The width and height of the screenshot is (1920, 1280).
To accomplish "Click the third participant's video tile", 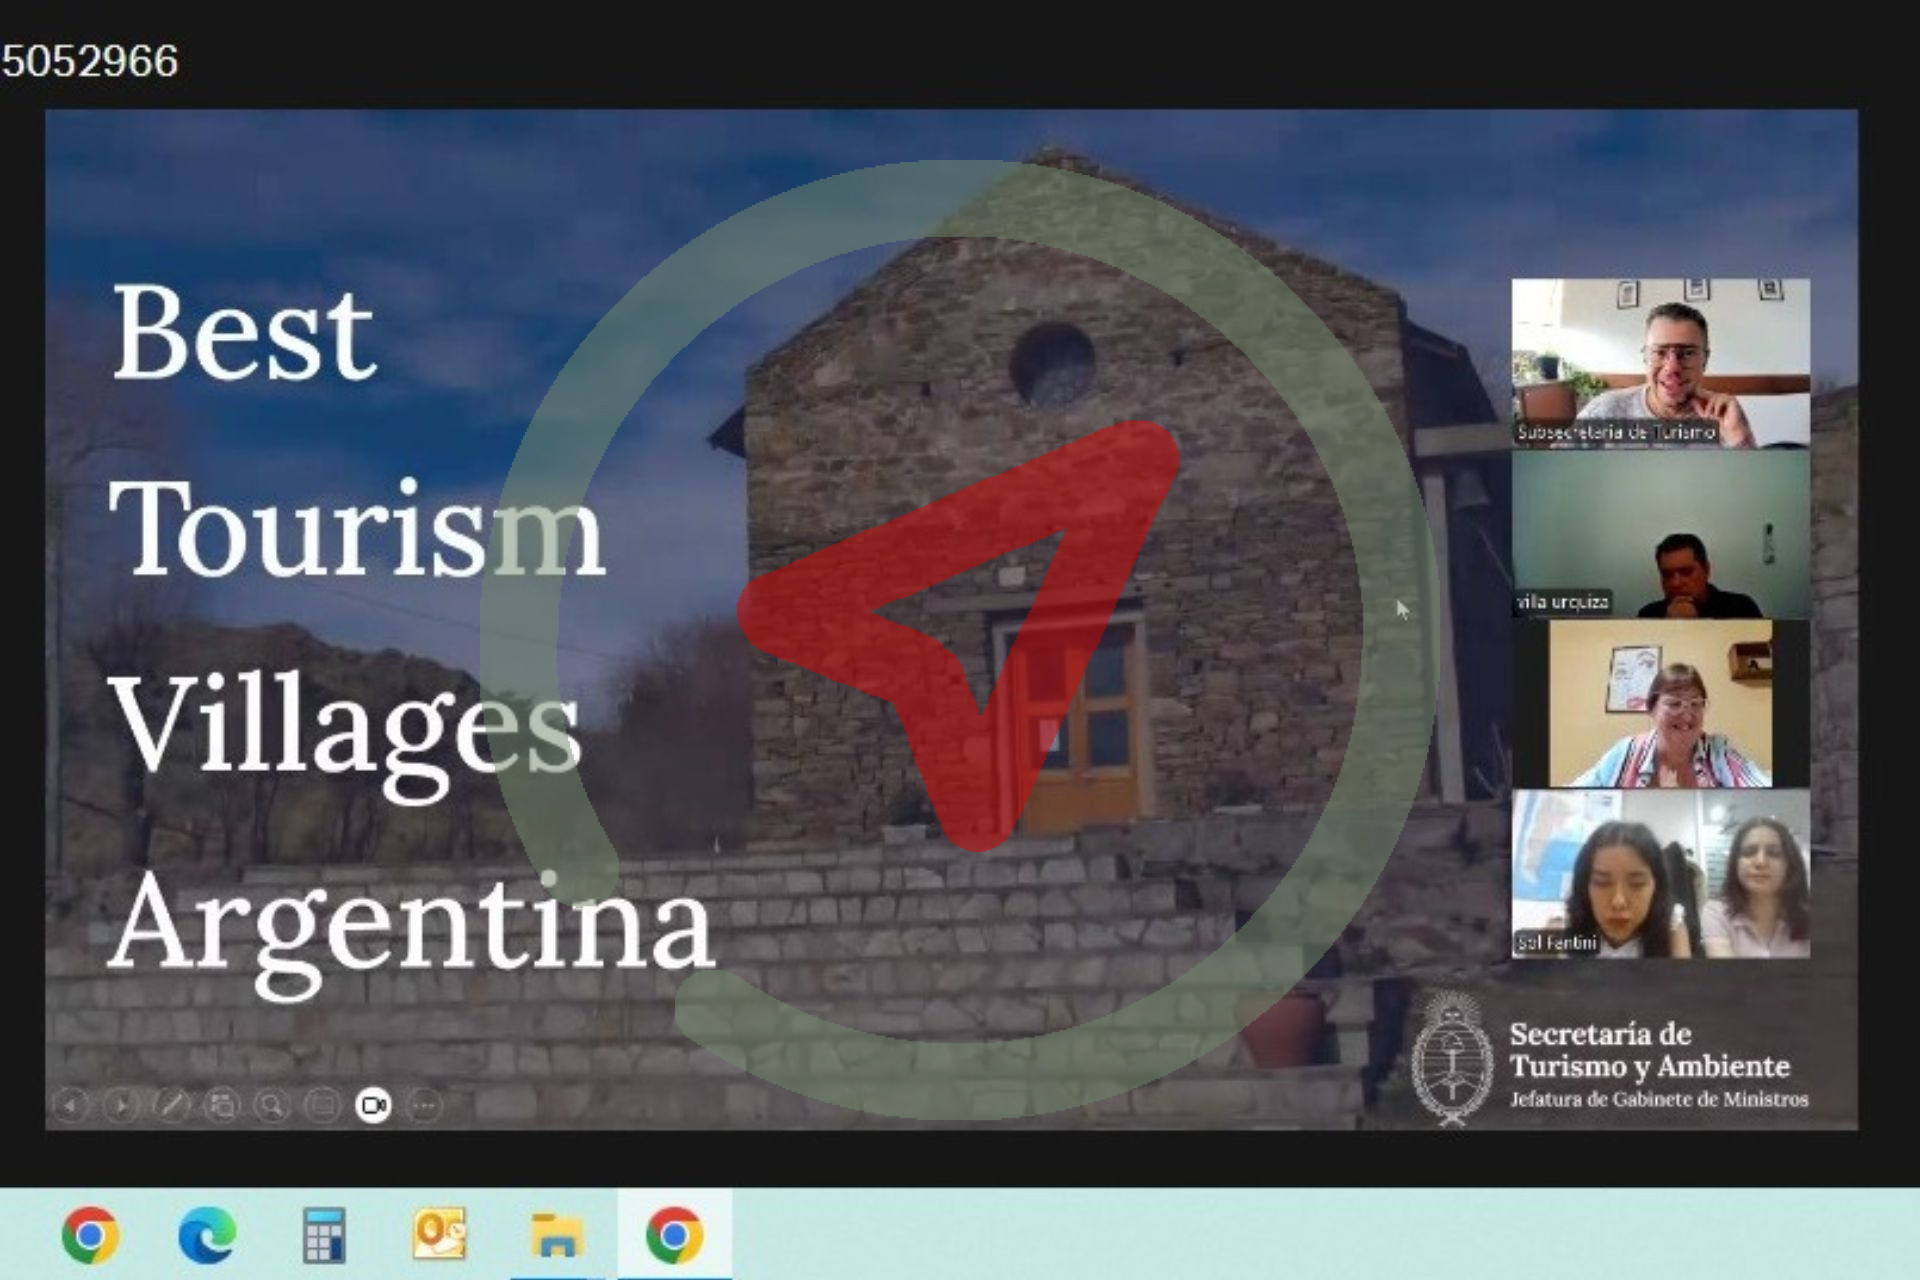I will click(1660, 703).
